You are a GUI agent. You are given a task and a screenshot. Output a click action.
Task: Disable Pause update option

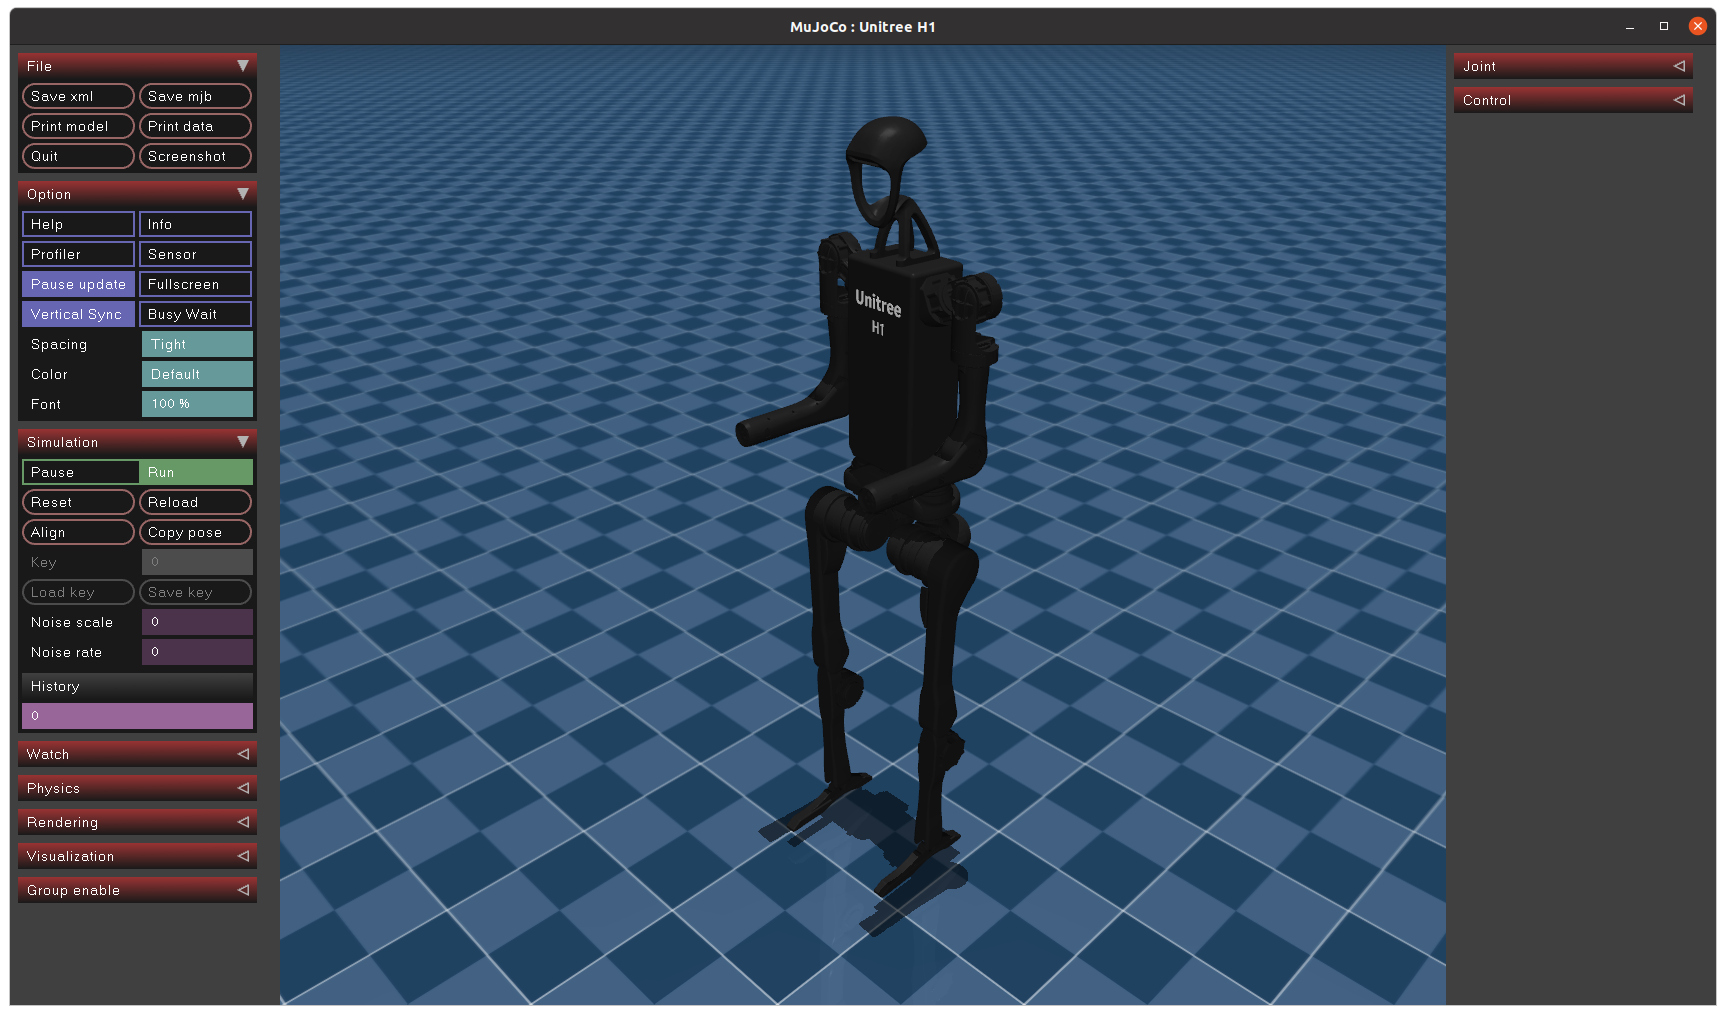coord(78,284)
